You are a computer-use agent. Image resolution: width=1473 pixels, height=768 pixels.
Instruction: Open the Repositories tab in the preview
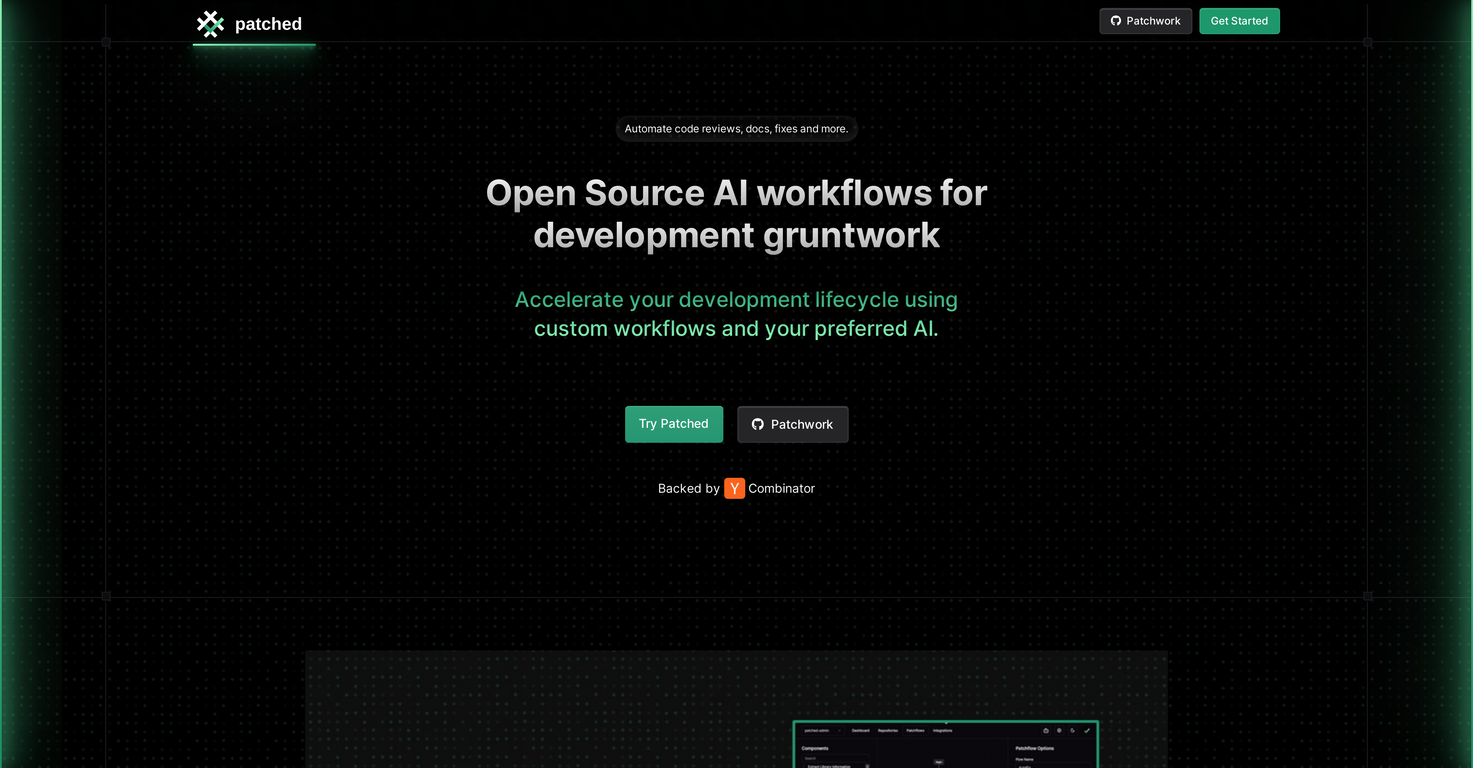pyautogui.click(x=888, y=731)
